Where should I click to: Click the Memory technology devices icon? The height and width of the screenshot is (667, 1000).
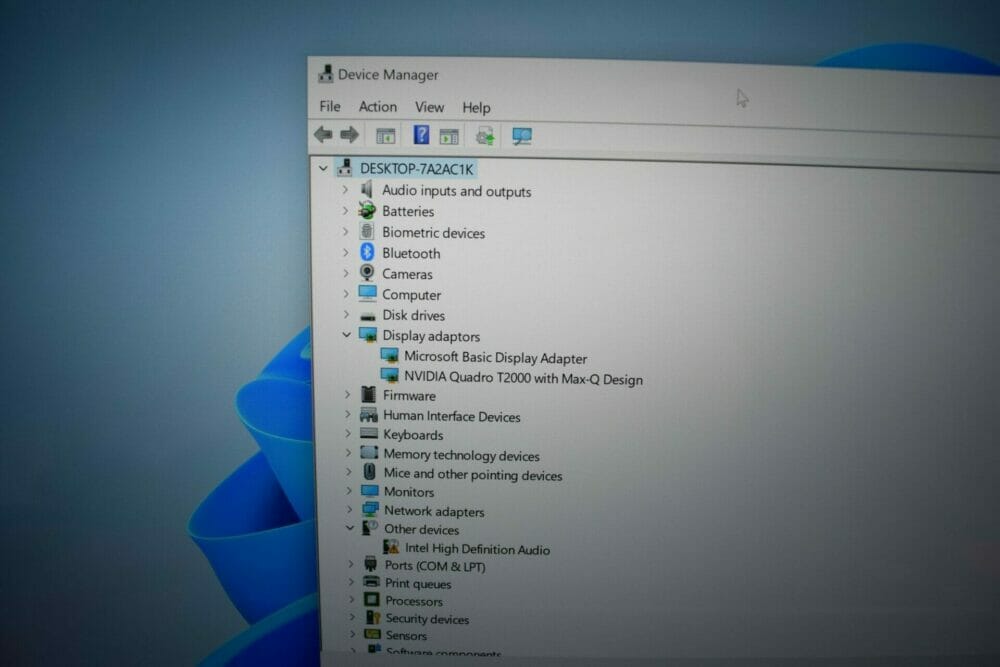(369, 453)
